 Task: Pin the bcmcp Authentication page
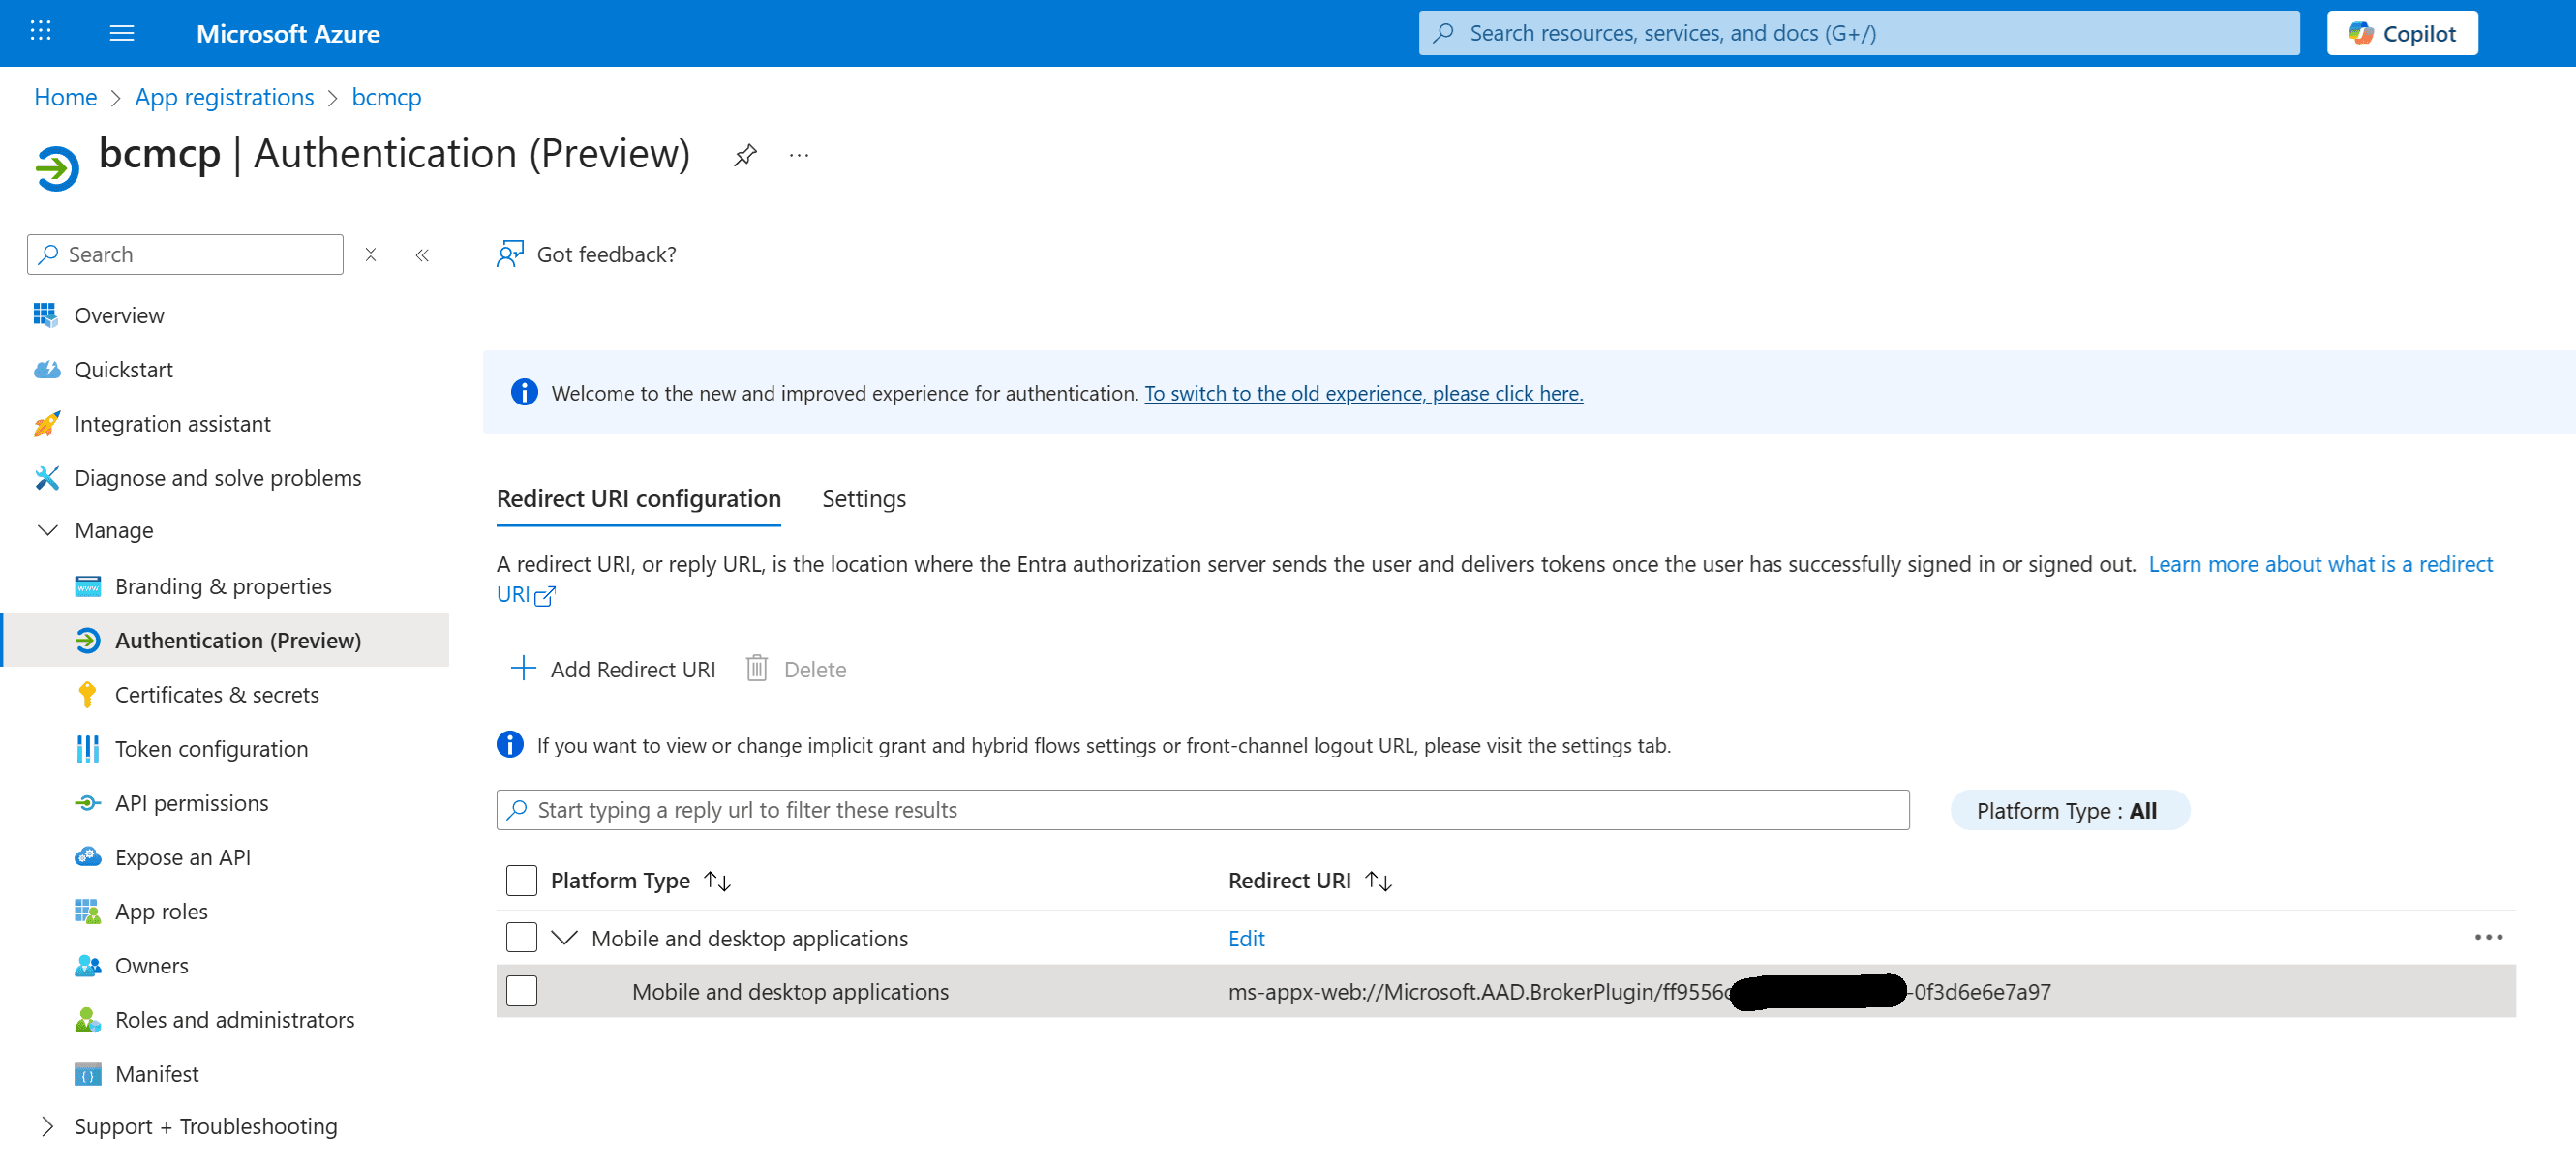(744, 155)
